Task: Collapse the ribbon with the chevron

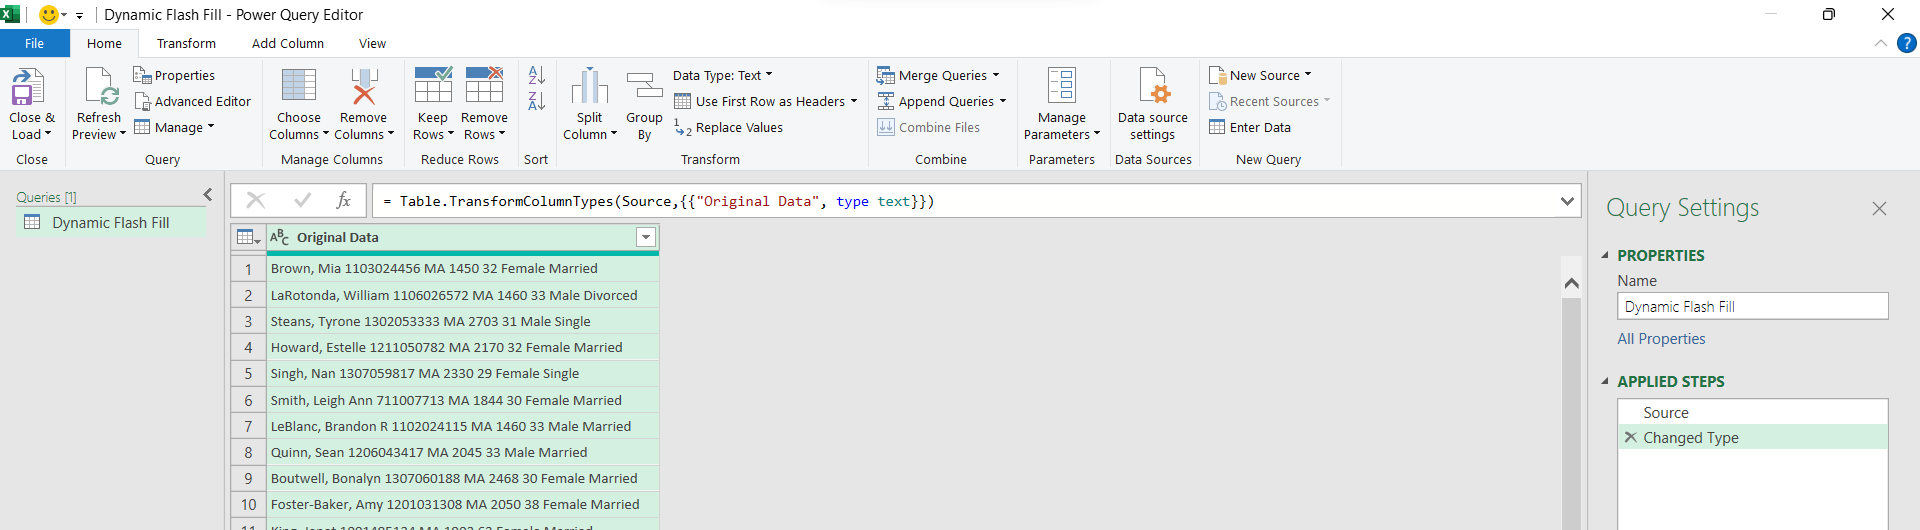Action: (x=1881, y=43)
